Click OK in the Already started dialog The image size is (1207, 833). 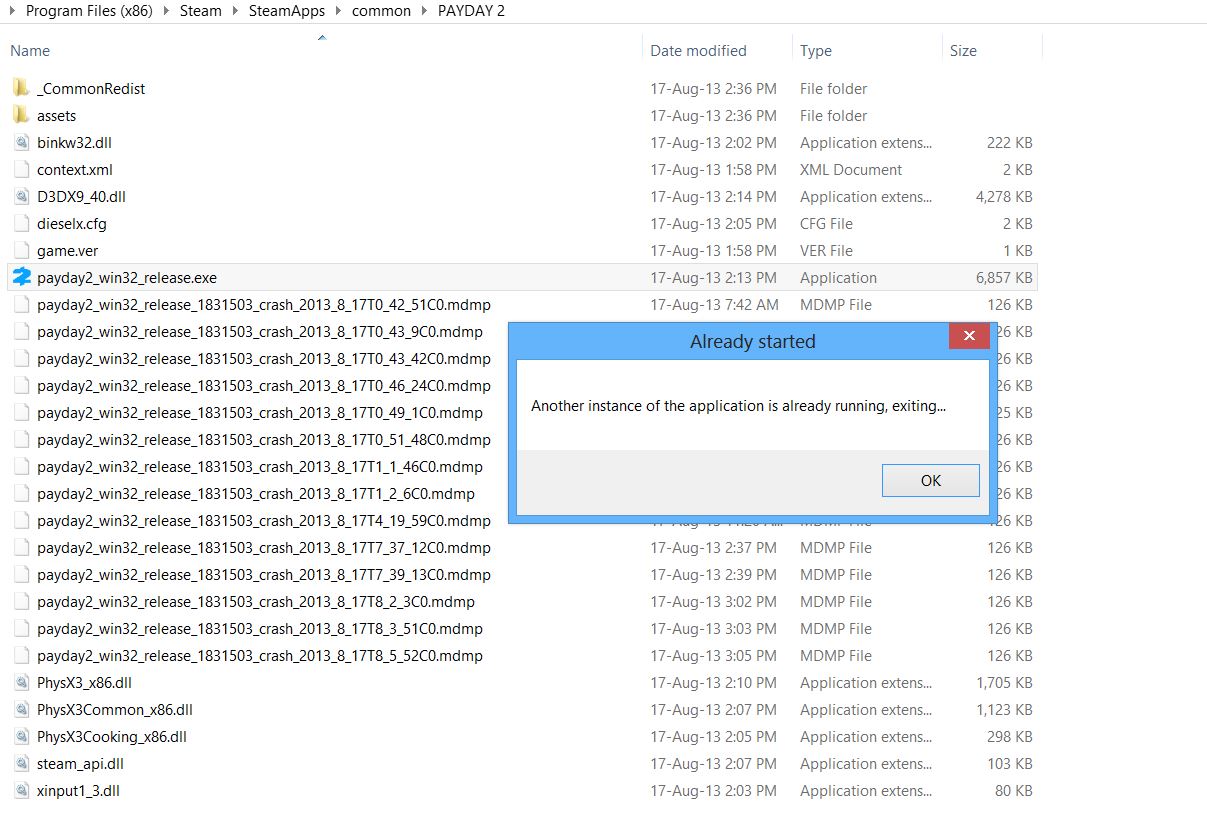(931, 480)
